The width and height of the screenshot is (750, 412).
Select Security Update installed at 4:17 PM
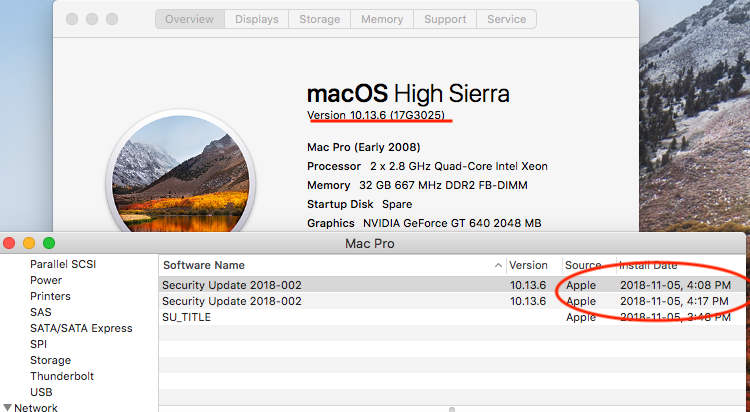(232, 301)
